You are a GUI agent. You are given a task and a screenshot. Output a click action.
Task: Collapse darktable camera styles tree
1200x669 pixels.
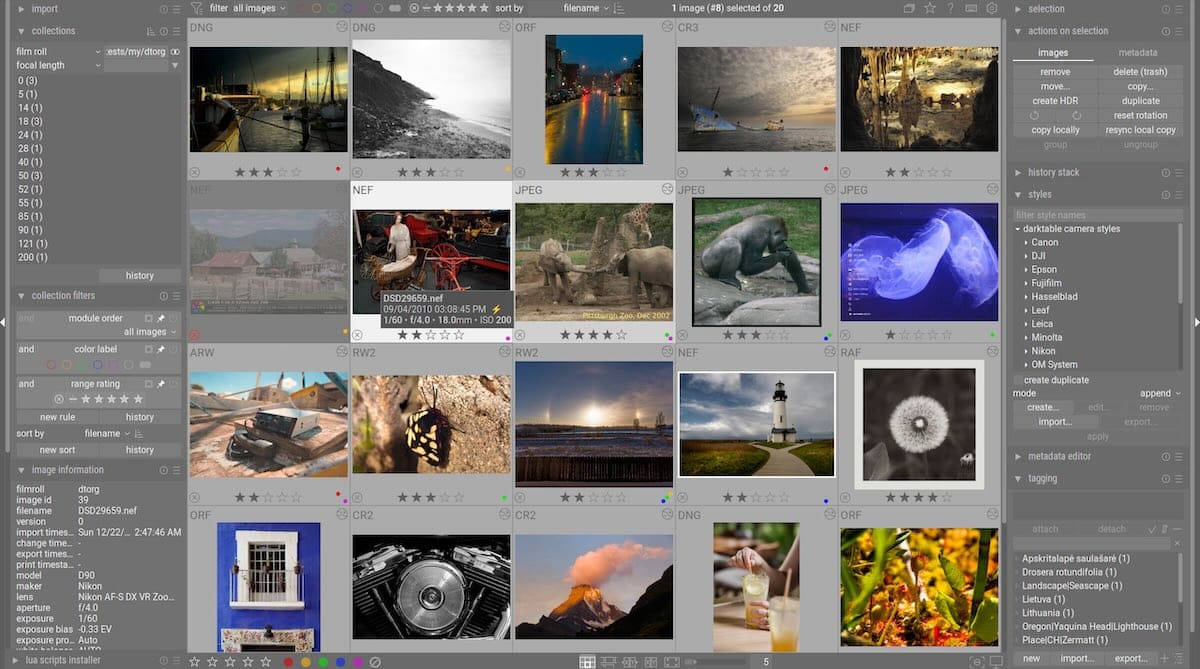[1018, 229]
